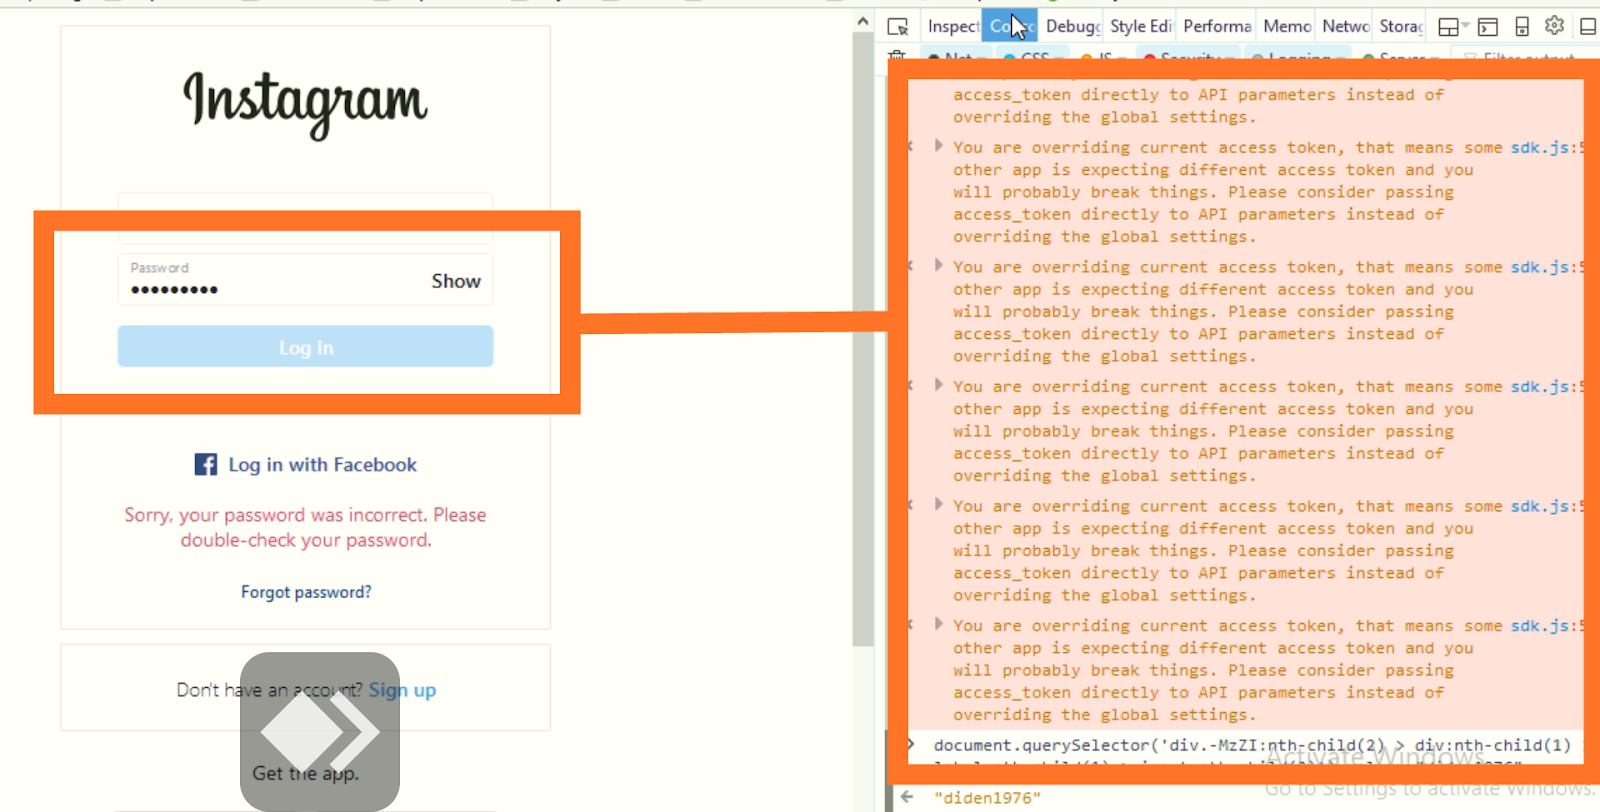Viewport: 1600px width, 812px height.
Task: Toggle the split console icon
Action: coord(1488,26)
